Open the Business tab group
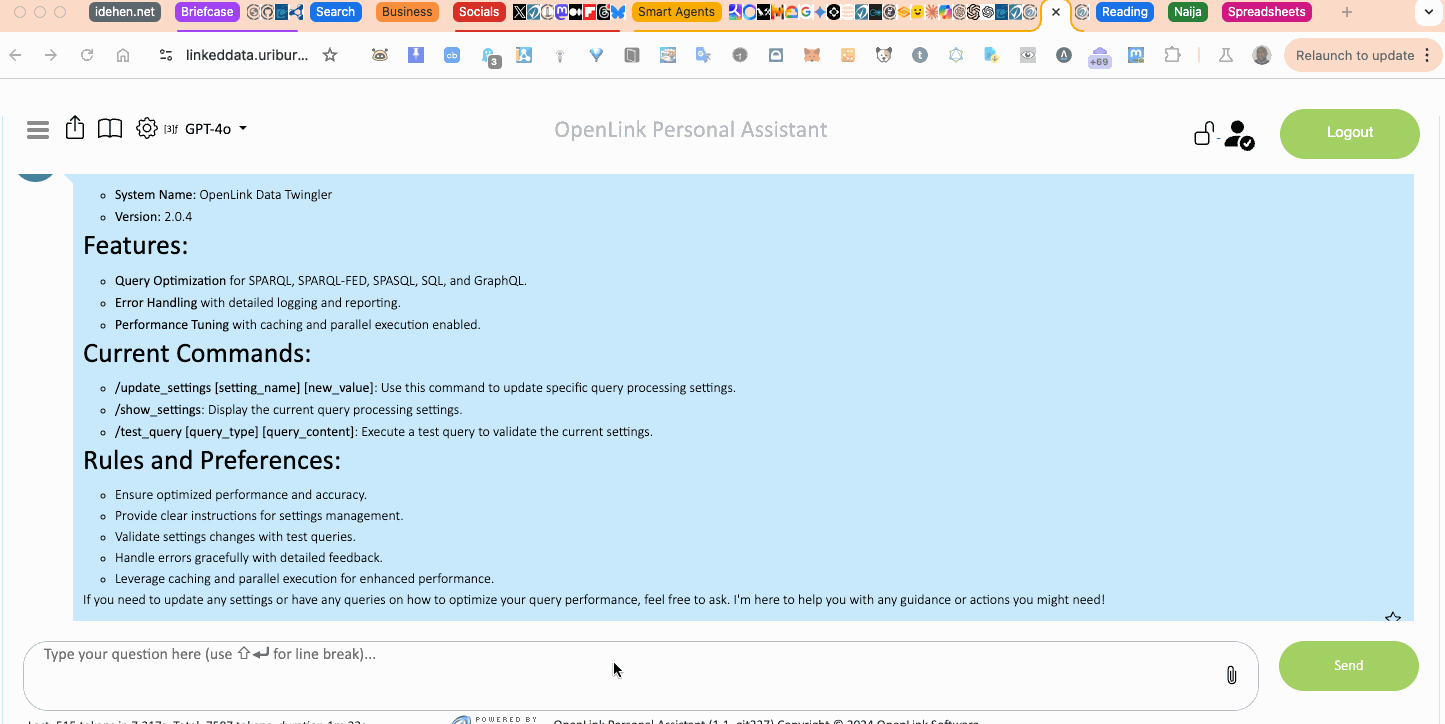The width and height of the screenshot is (1445, 724). point(407,12)
